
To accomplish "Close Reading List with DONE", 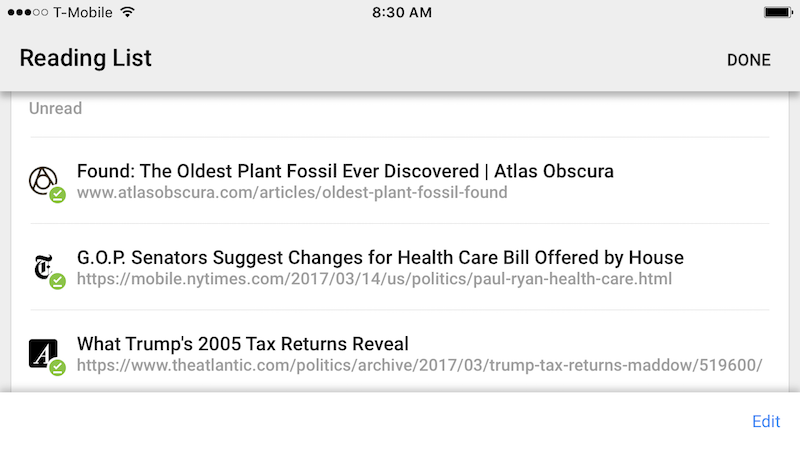I will 748,60.
